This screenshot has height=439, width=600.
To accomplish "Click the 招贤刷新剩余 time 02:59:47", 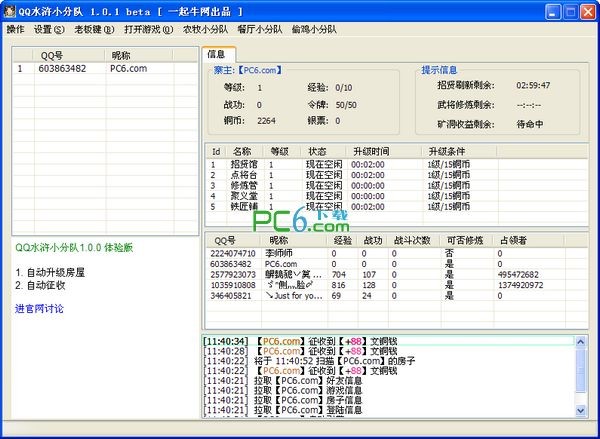I will (x=533, y=85).
